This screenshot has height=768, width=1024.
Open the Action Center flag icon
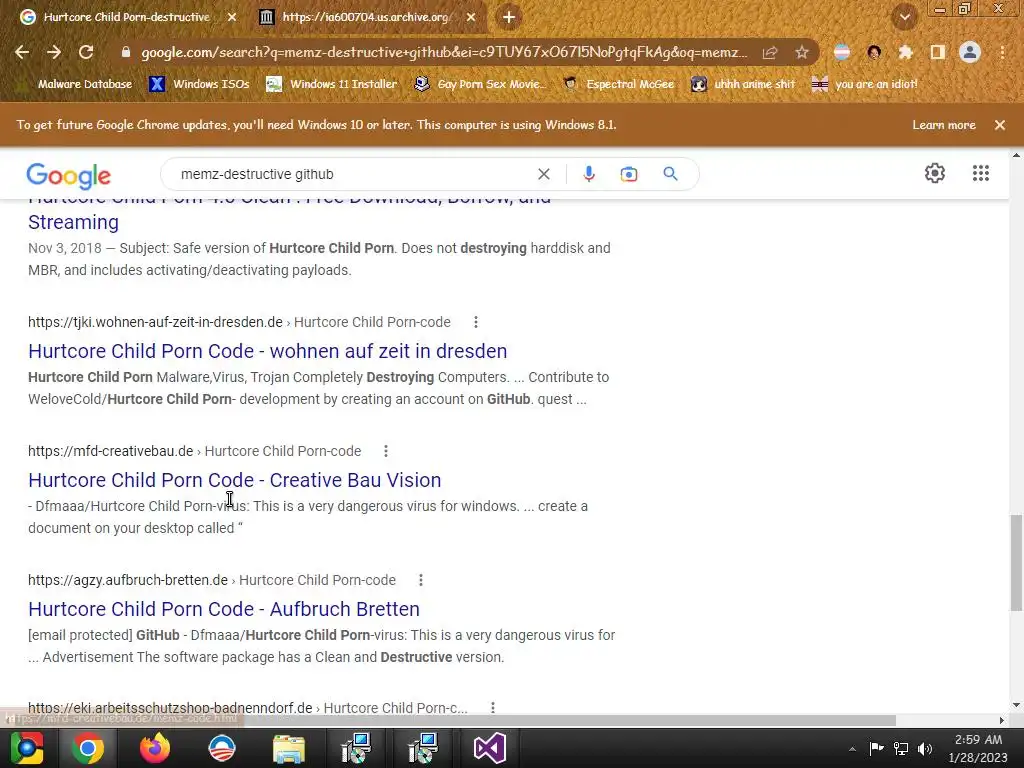tap(876, 748)
